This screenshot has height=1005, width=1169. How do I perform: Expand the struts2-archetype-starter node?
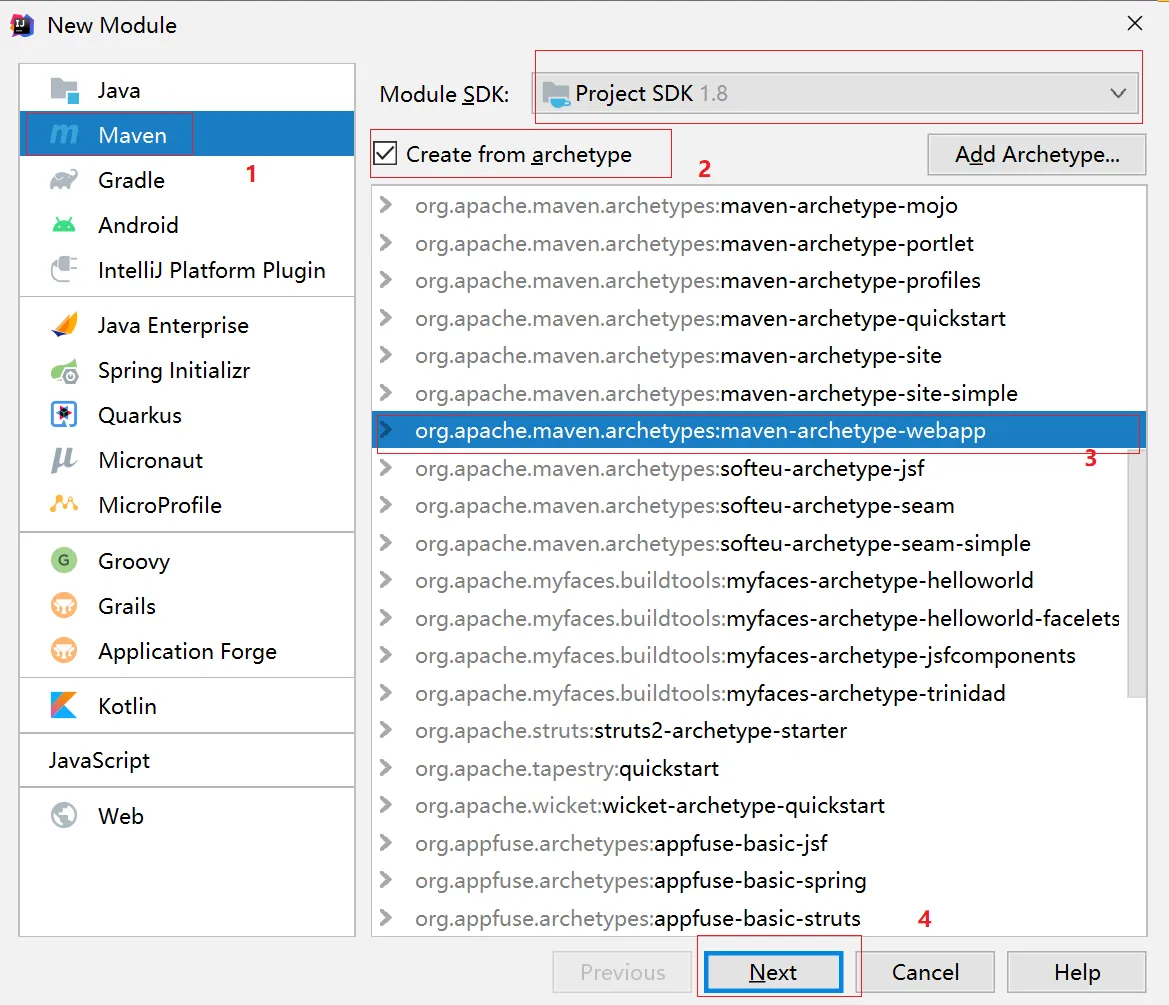[x=387, y=731]
